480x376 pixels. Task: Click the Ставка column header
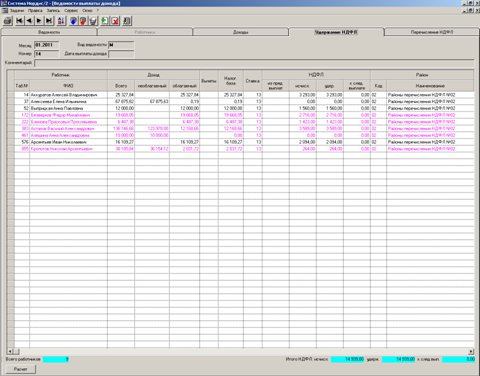point(253,81)
